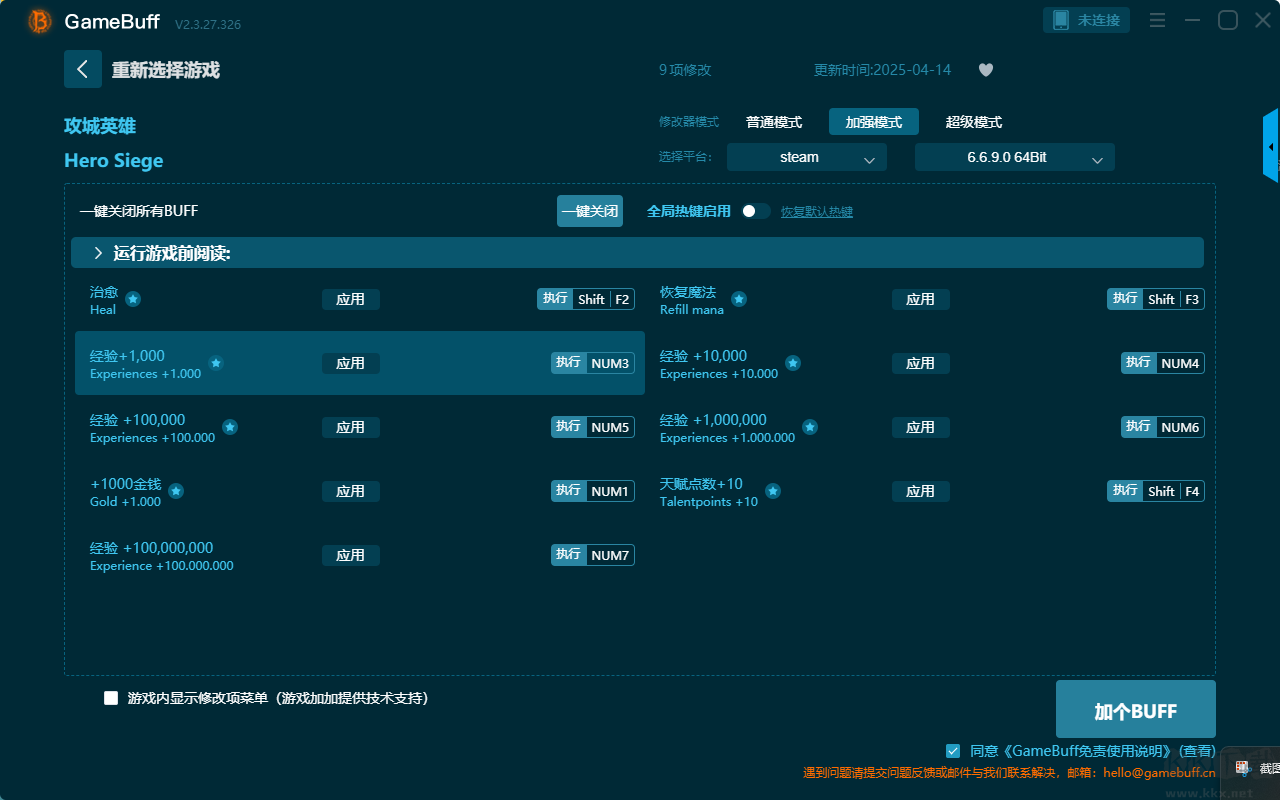Viewport: 1280px width, 800px height.
Task: Apply the Gold +1.000 buff
Action: 351,491
